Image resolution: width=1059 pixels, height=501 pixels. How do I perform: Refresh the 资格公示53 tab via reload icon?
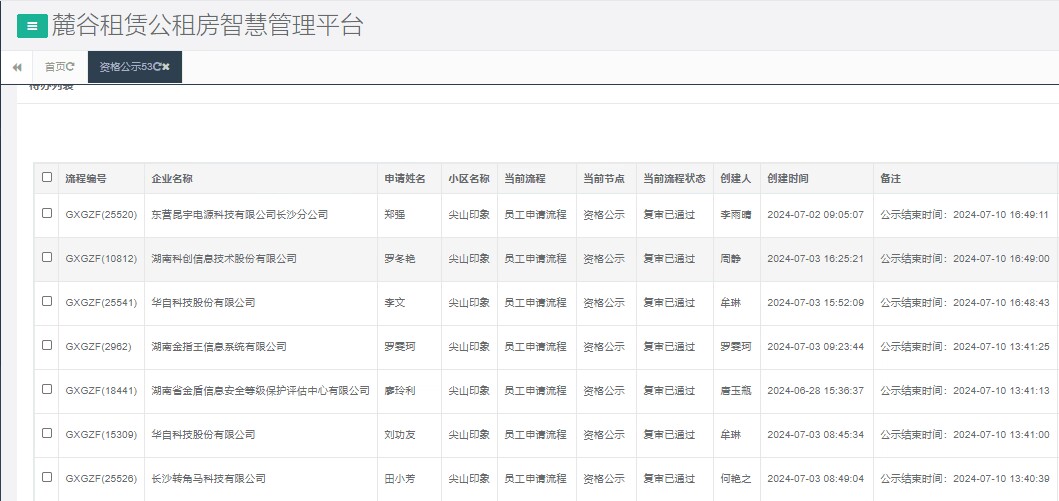pyautogui.click(x=157, y=67)
